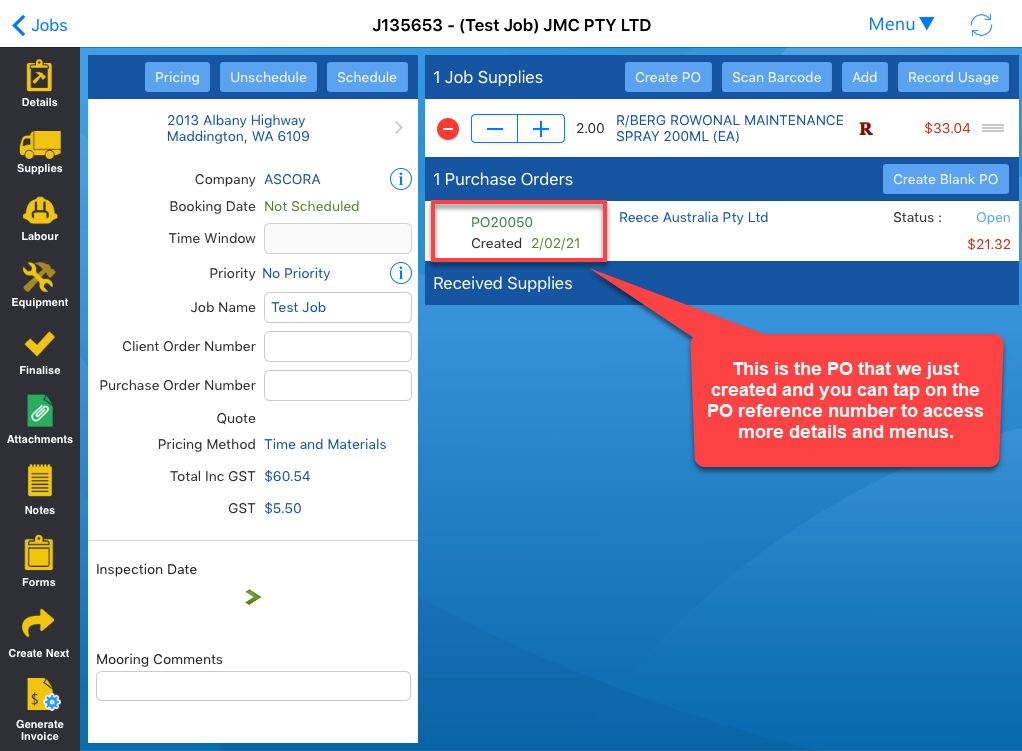Viewport: 1022px width, 751px height.
Task: Show Company info for ASCORA
Action: point(399,180)
